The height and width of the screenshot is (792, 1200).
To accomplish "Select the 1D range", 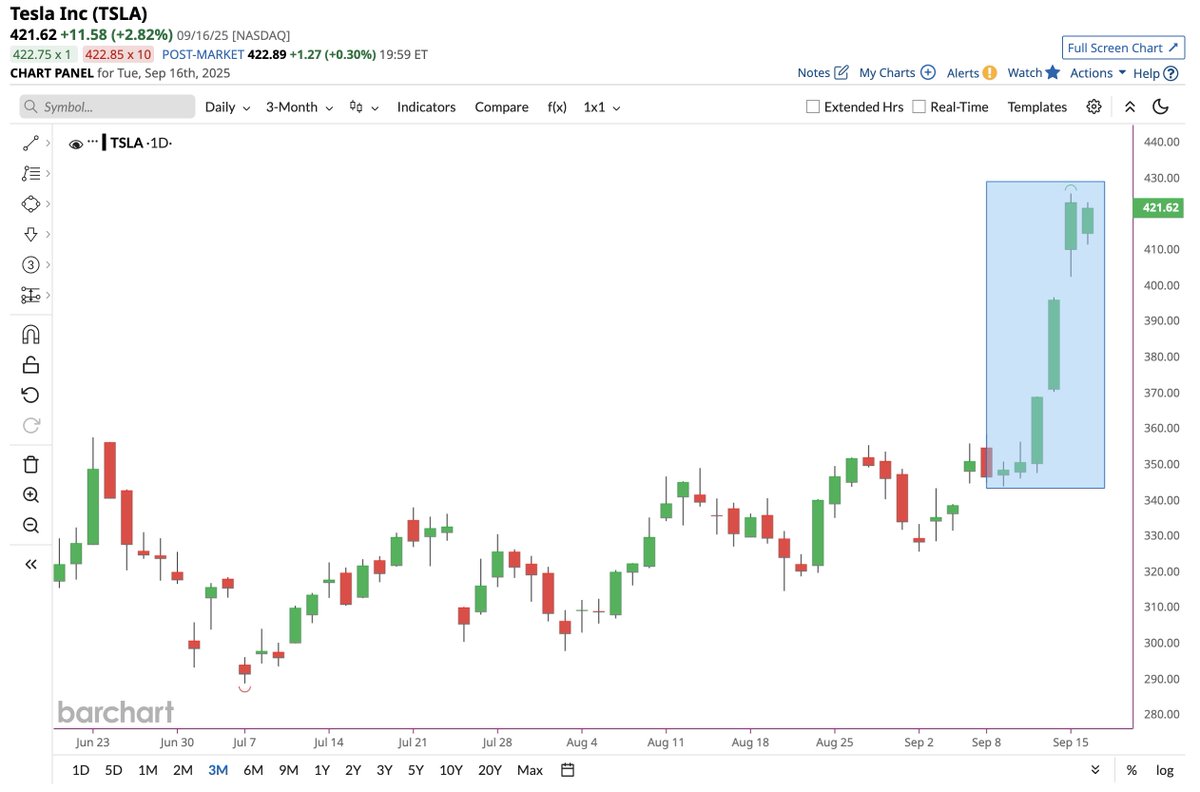I will (x=81, y=770).
